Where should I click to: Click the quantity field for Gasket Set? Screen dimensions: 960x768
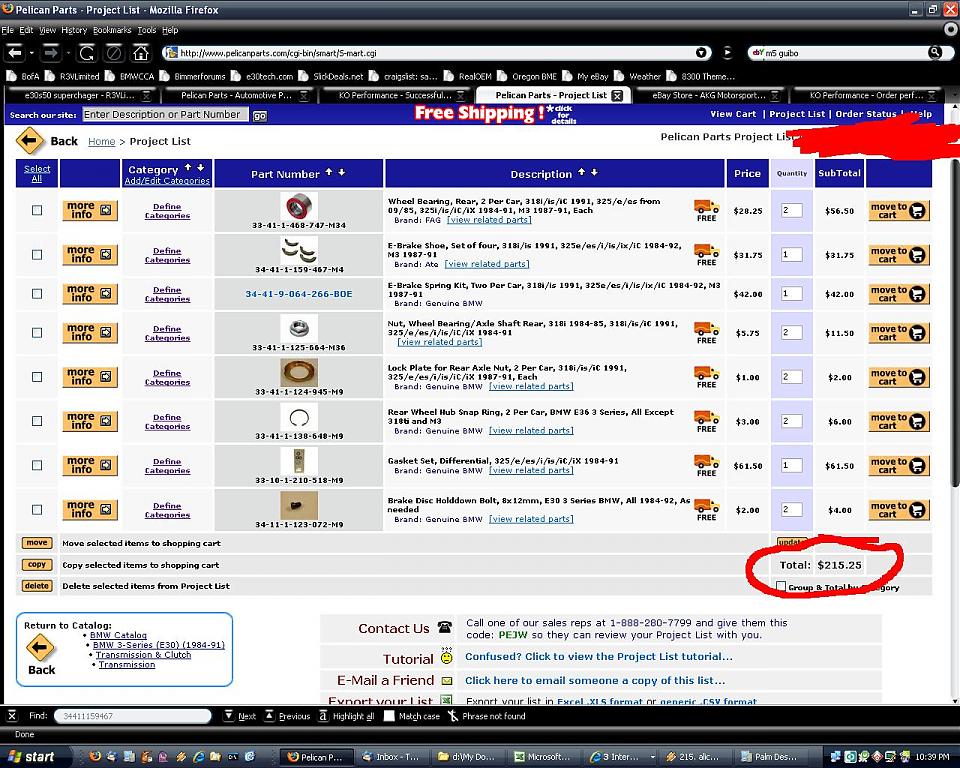coord(791,465)
